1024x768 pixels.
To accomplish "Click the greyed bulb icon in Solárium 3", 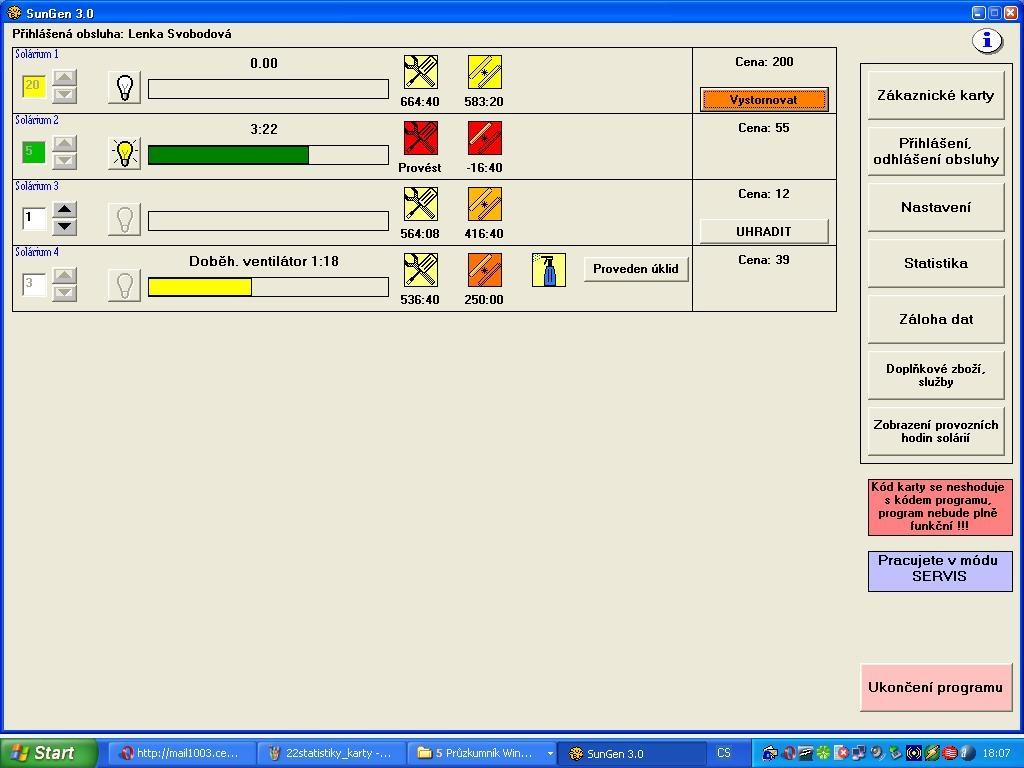I will pyautogui.click(x=124, y=219).
